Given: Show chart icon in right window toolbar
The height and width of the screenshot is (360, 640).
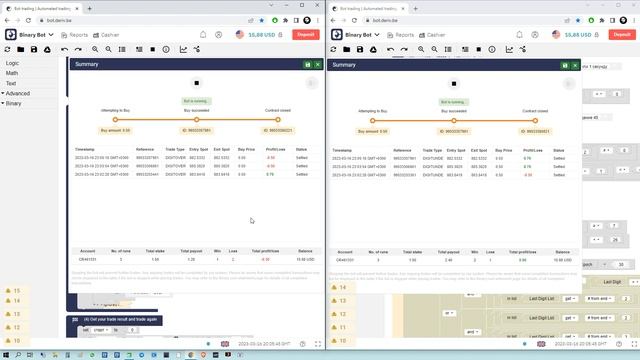Looking at the screenshot, I should click(x=509, y=49).
